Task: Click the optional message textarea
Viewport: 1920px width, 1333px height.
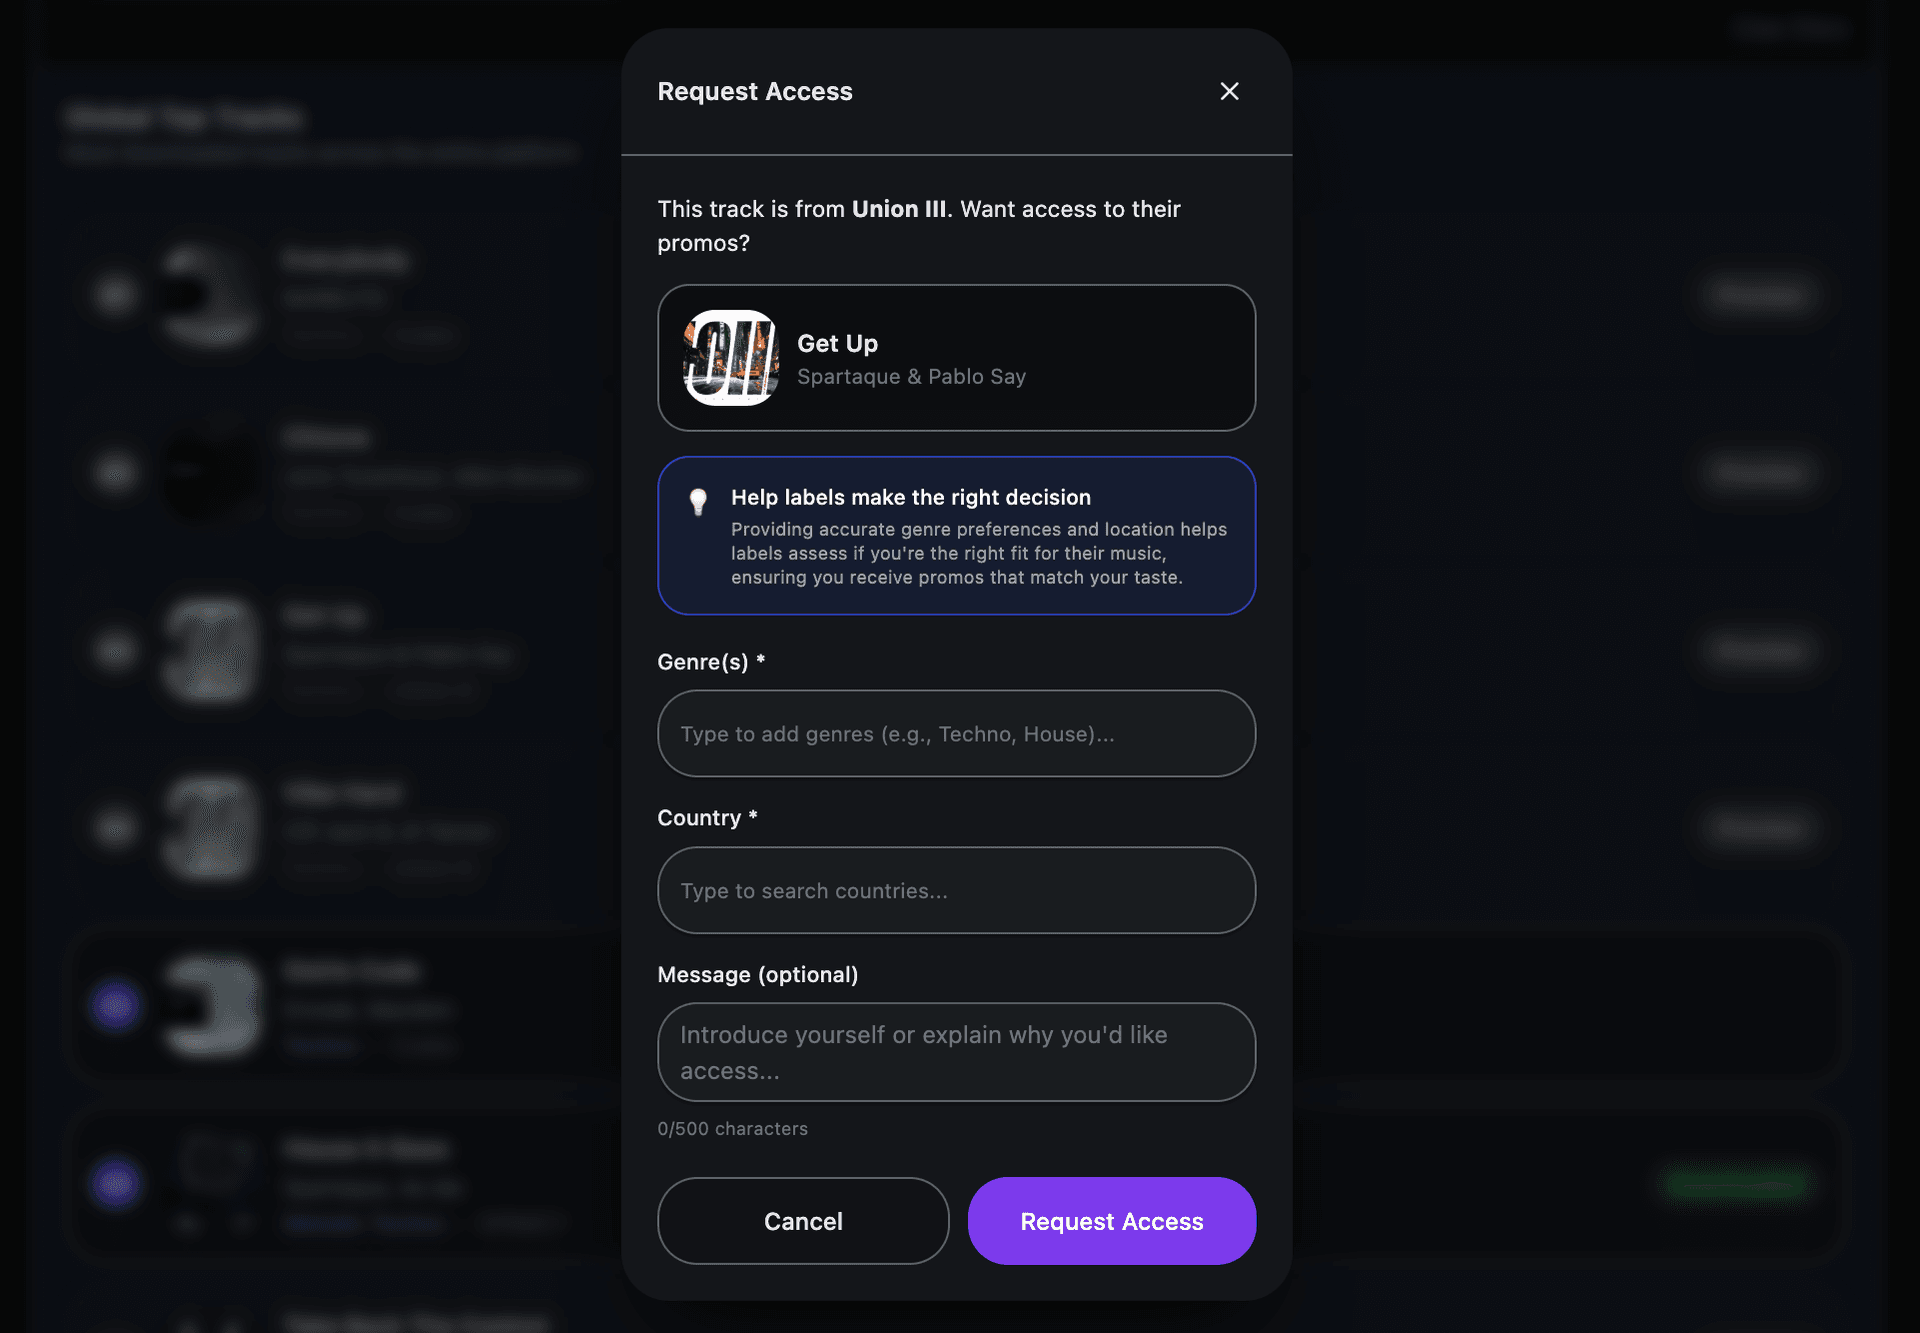Action: (x=956, y=1052)
